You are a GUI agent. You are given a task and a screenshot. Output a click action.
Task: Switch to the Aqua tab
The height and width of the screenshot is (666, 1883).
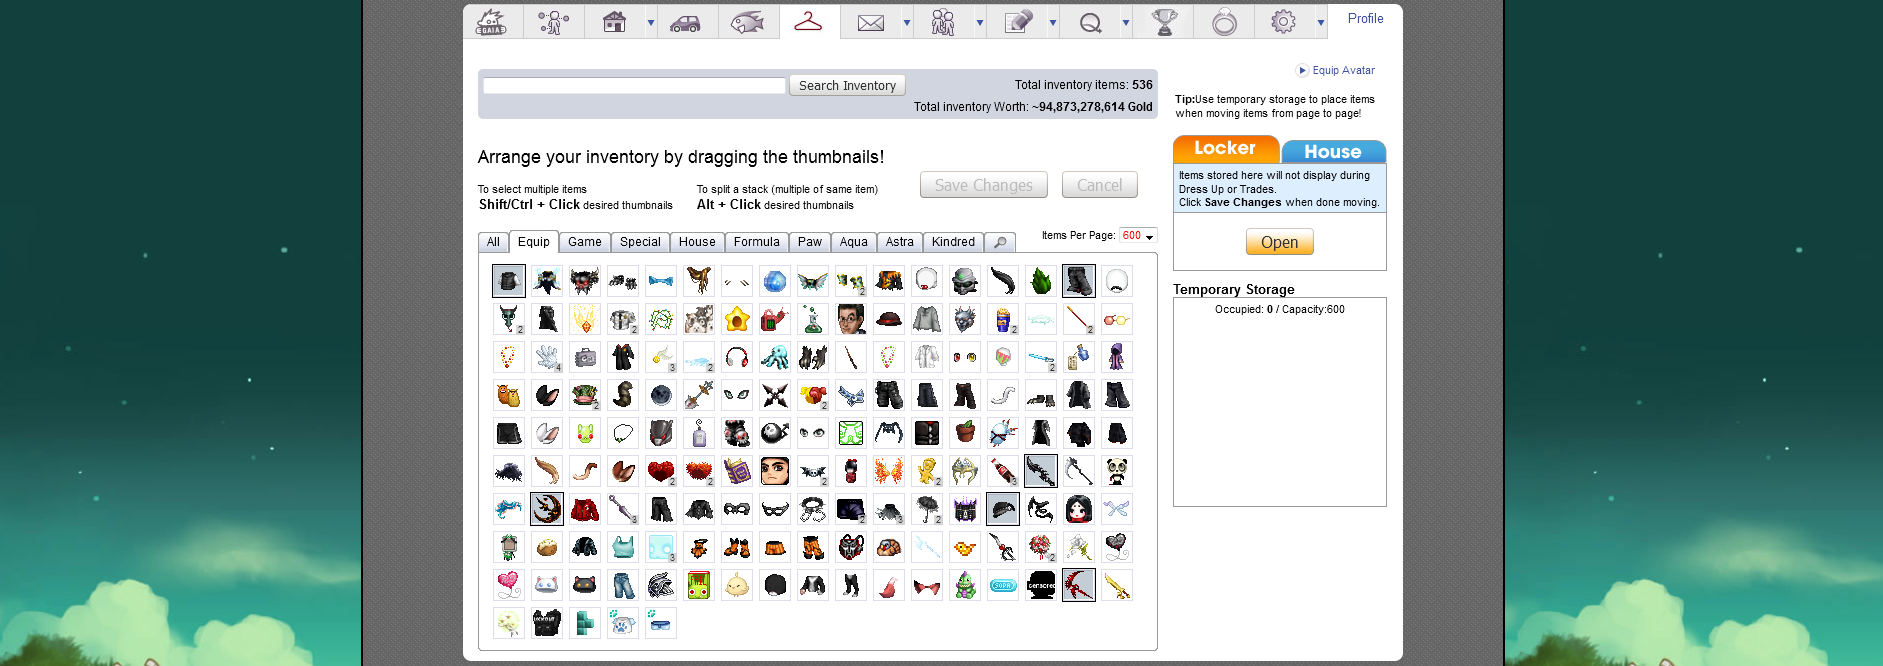click(x=854, y=242)
